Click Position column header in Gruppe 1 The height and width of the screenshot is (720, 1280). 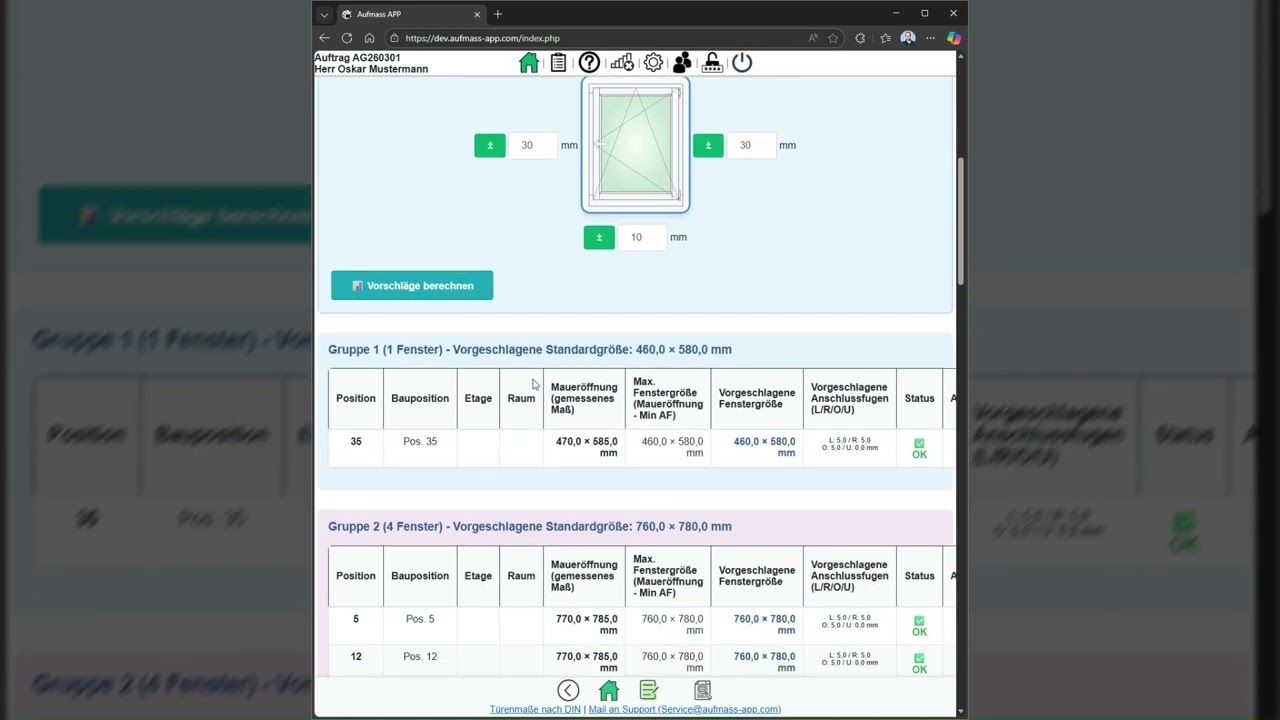356,398
